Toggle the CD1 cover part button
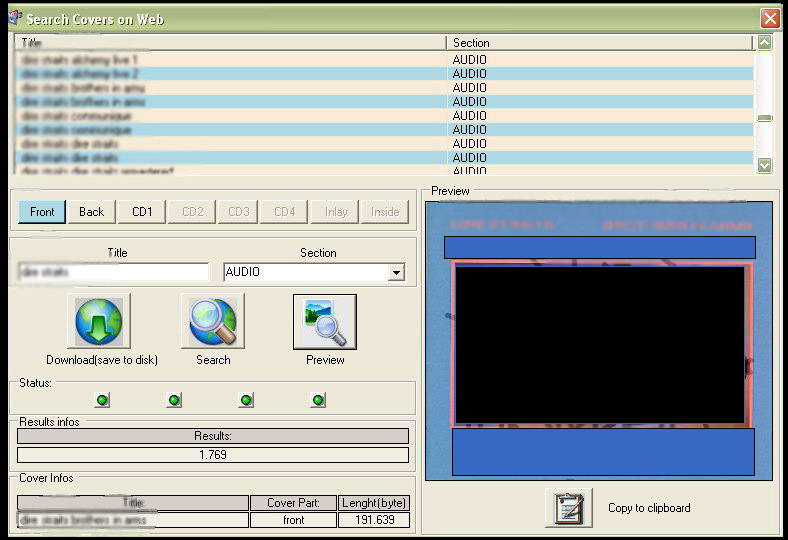This screenshot has height=540, width=788. tap(142, 211)
